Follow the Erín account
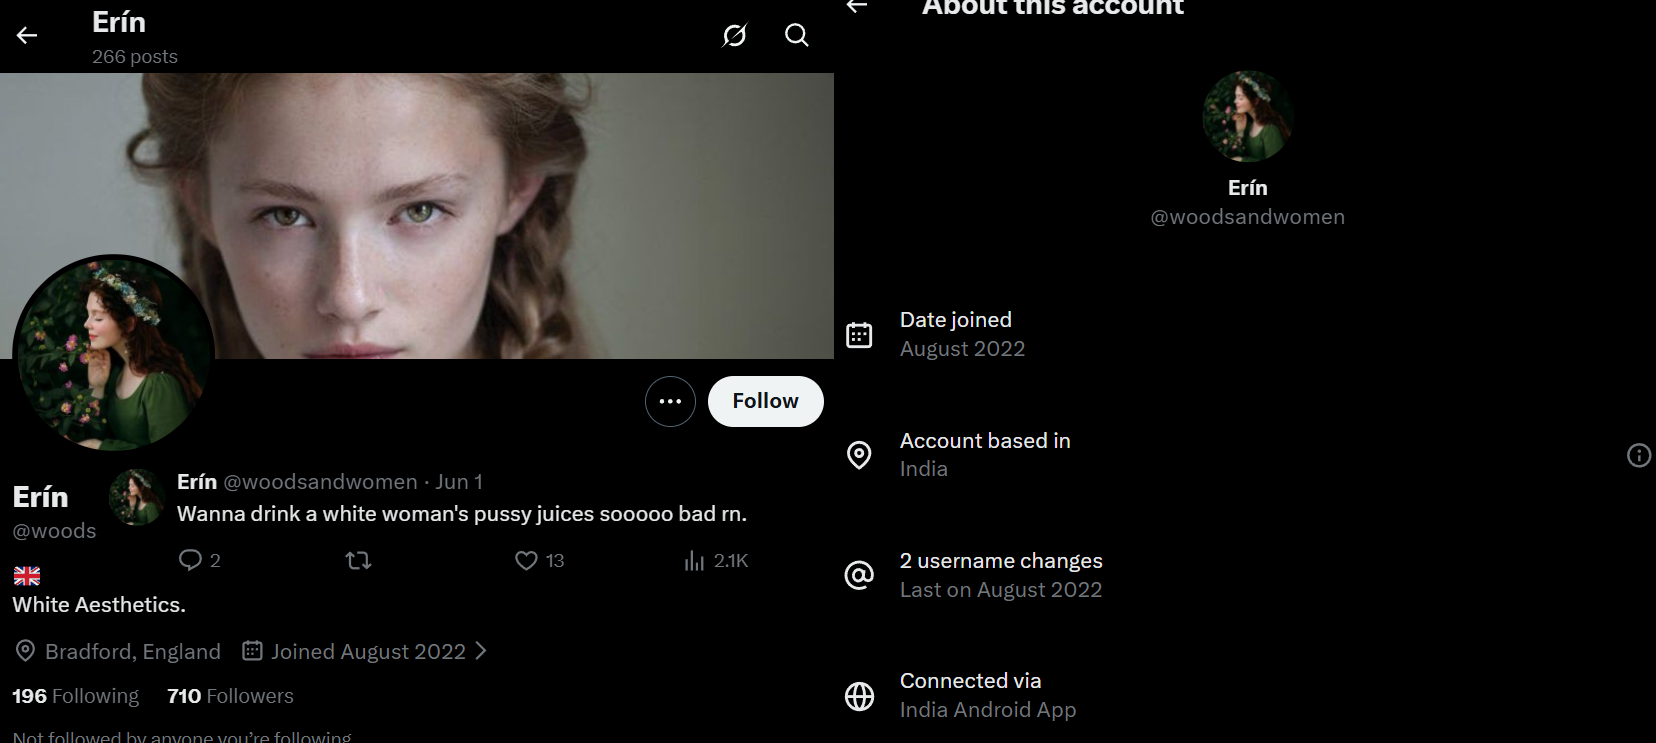Image resolution: width=1656 pixels, height=743 pixels. pos(766,401)
